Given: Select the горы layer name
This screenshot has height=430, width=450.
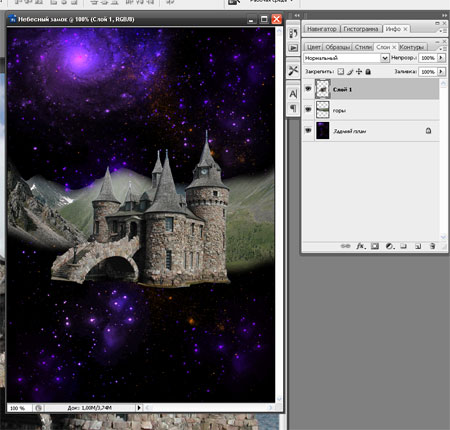Looking at the screenshot, I should pyautogui.click(x=339, y=110).
